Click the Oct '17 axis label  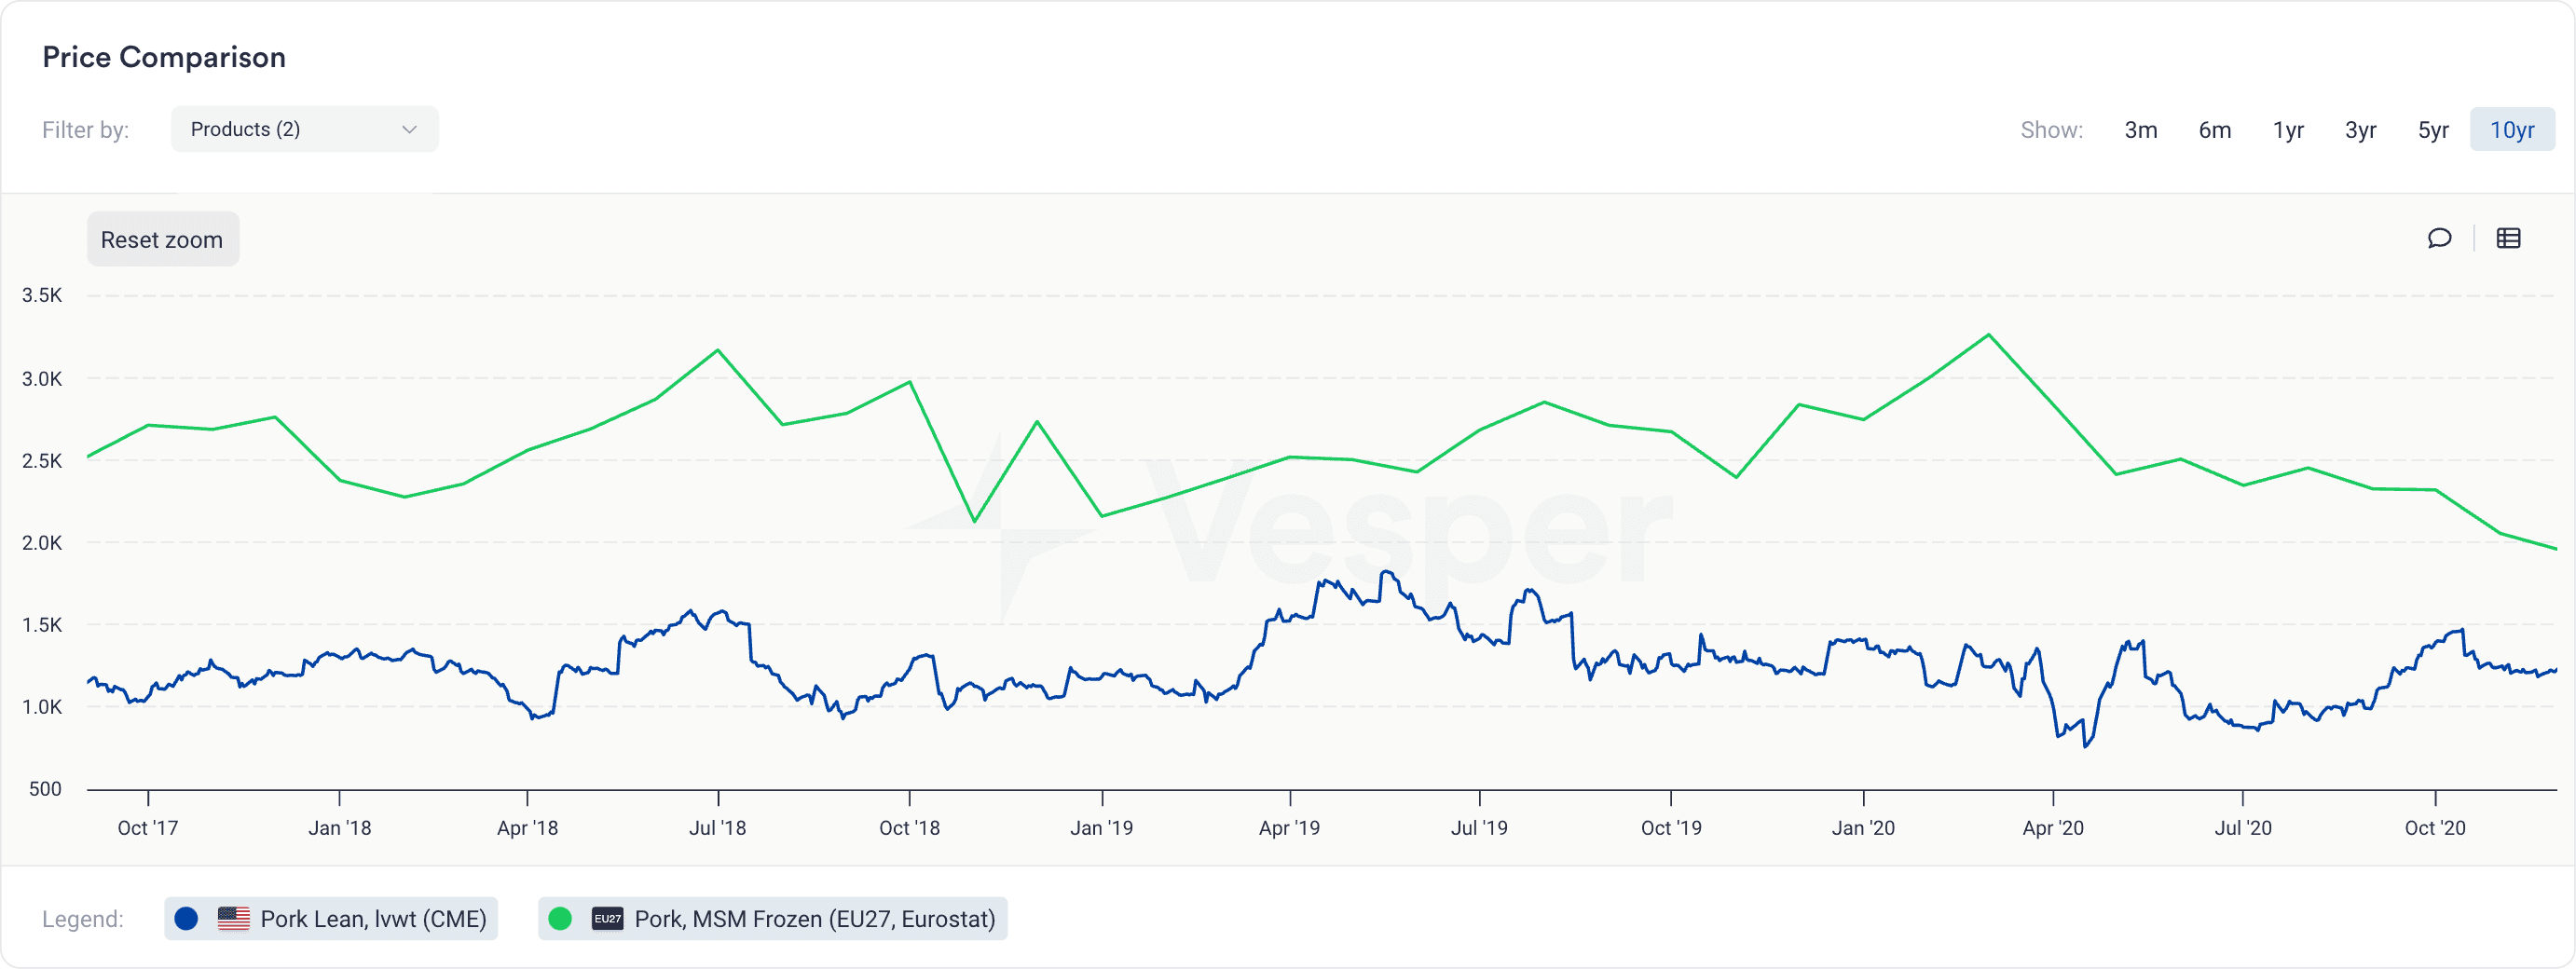click(148, 827)
